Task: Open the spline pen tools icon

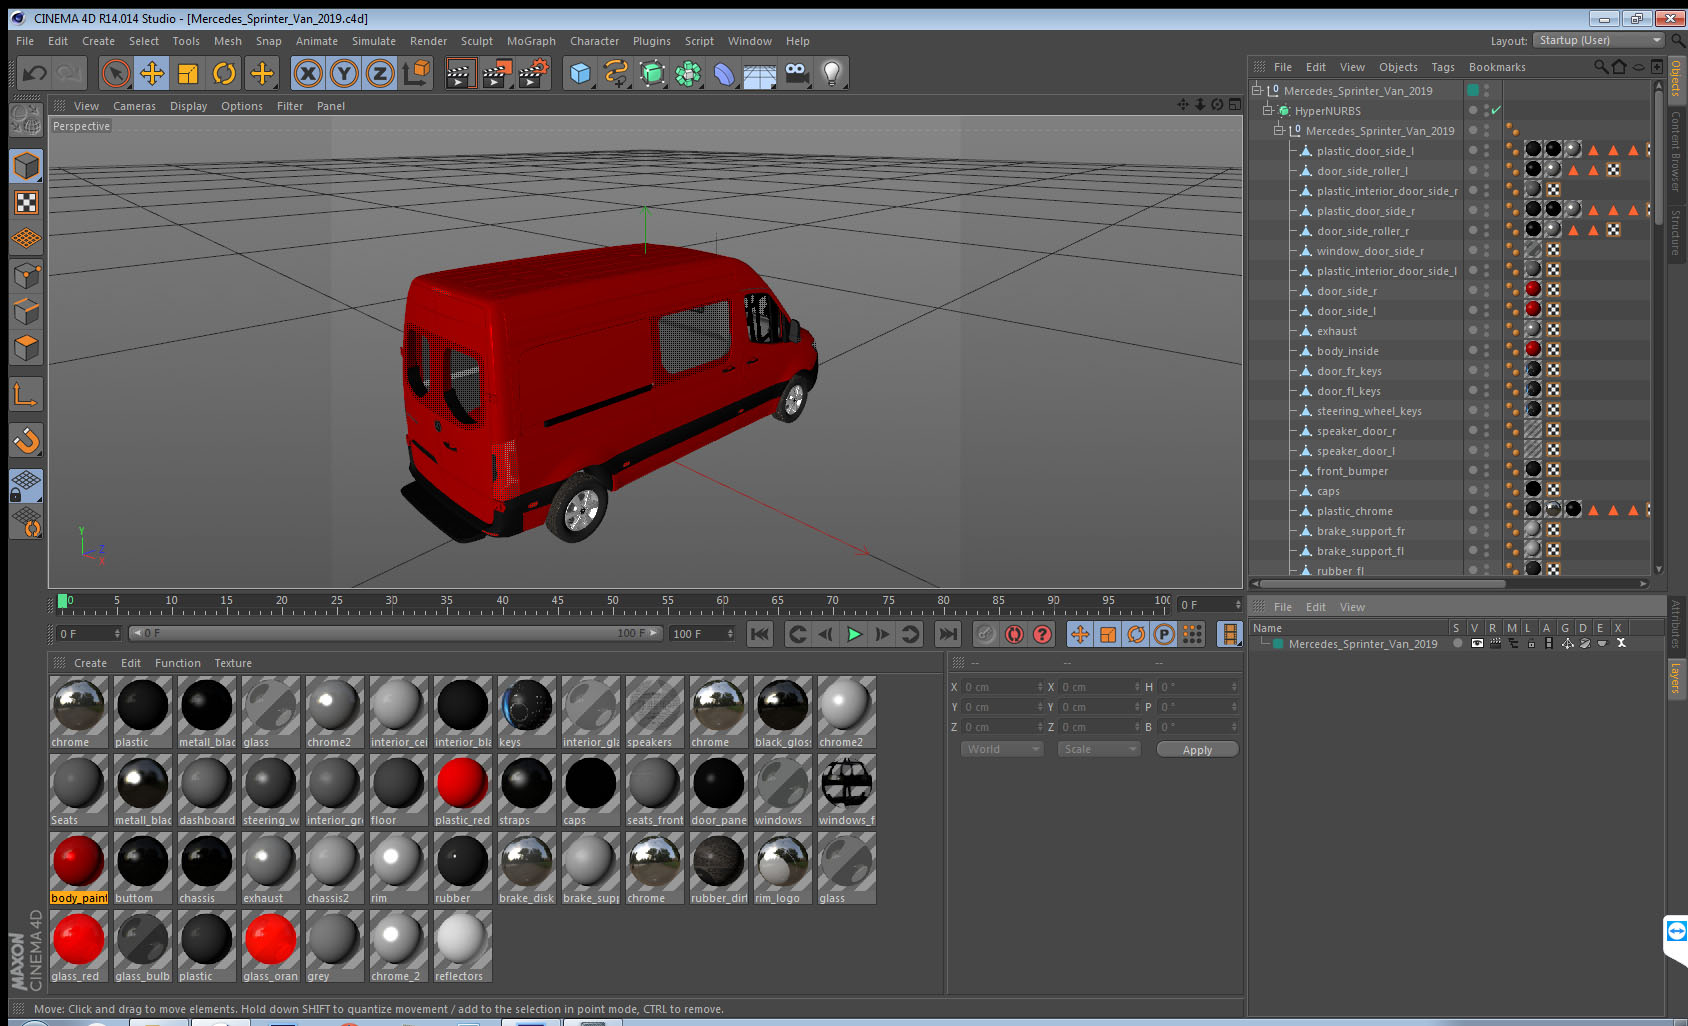Action: pyautogui.click(x=616, y=73)
